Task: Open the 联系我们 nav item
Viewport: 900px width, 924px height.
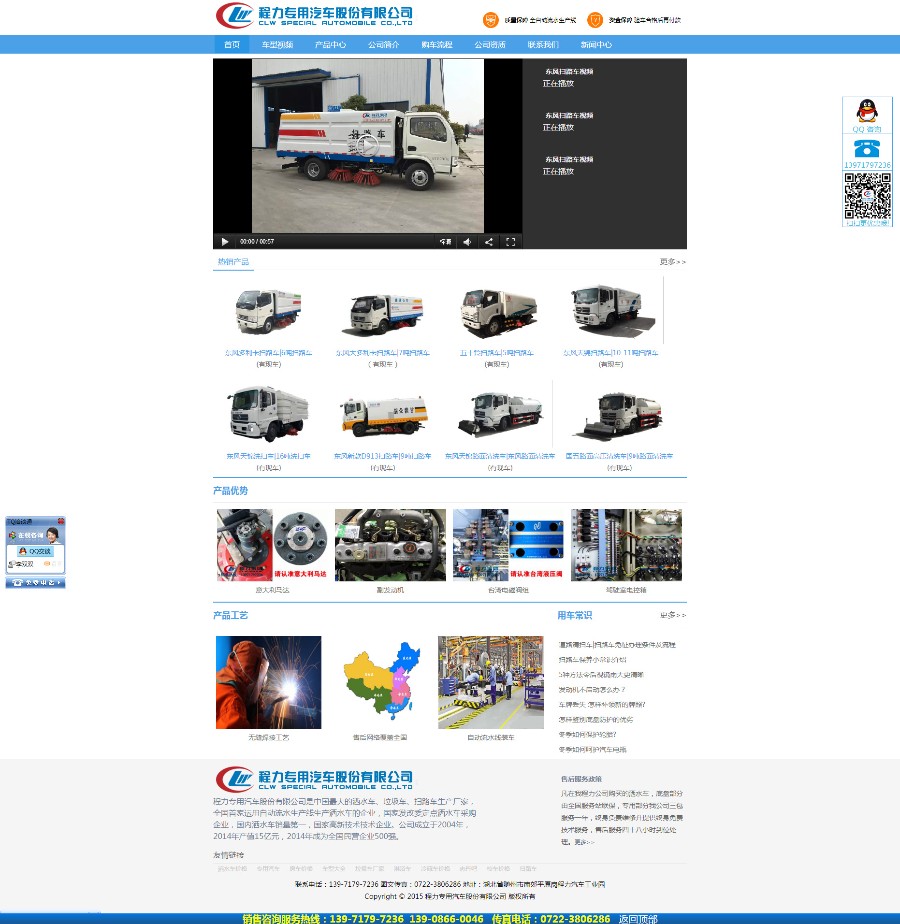Action: coord(543,45)
